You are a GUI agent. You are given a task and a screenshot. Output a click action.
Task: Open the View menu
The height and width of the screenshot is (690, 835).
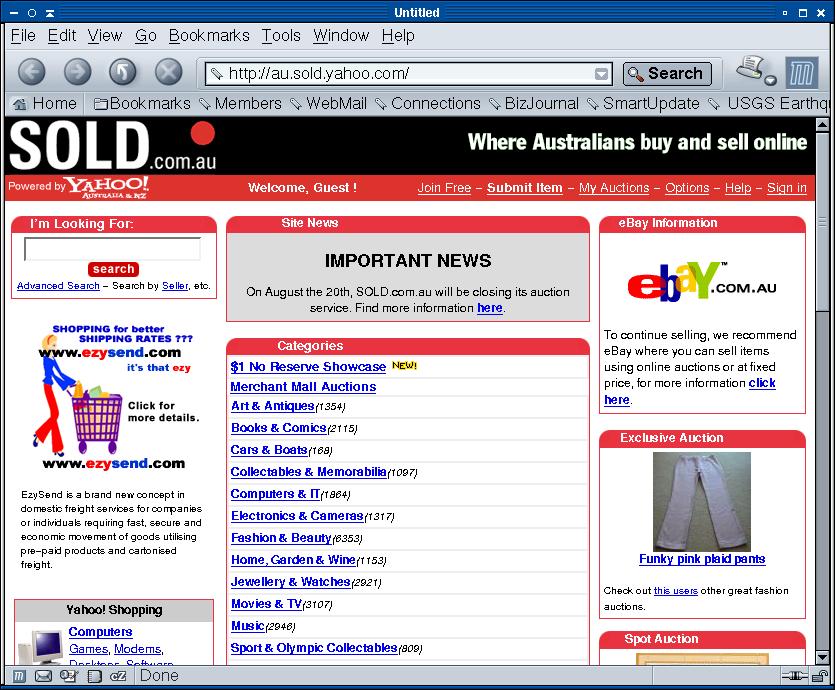point(105,36)
